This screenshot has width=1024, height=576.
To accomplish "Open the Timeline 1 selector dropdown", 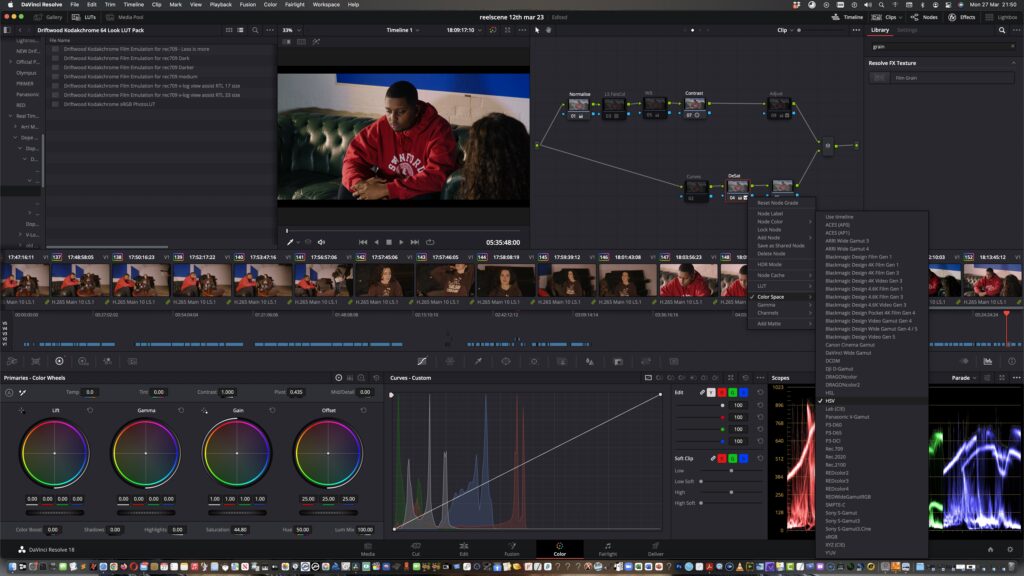I will 402,30.
